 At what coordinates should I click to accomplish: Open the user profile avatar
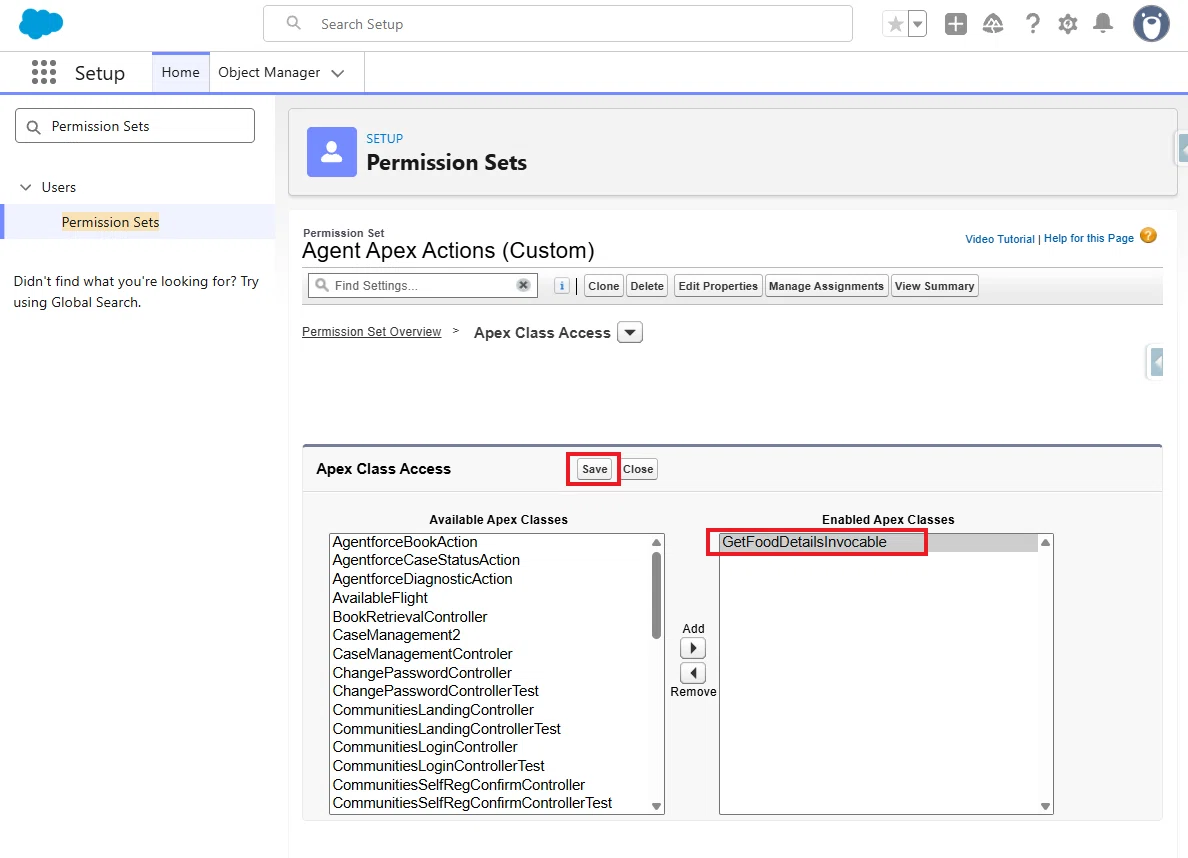click(x=1151, y=23)
